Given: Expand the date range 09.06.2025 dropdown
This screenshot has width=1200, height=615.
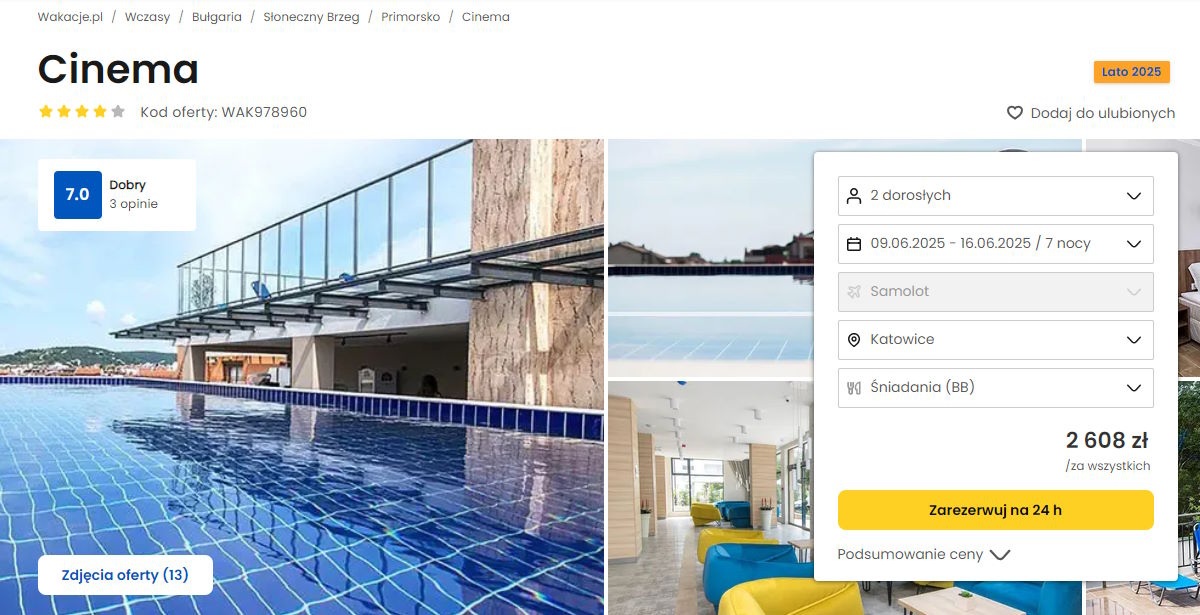Looking at the screenshot, I should [x=996, y=244].
